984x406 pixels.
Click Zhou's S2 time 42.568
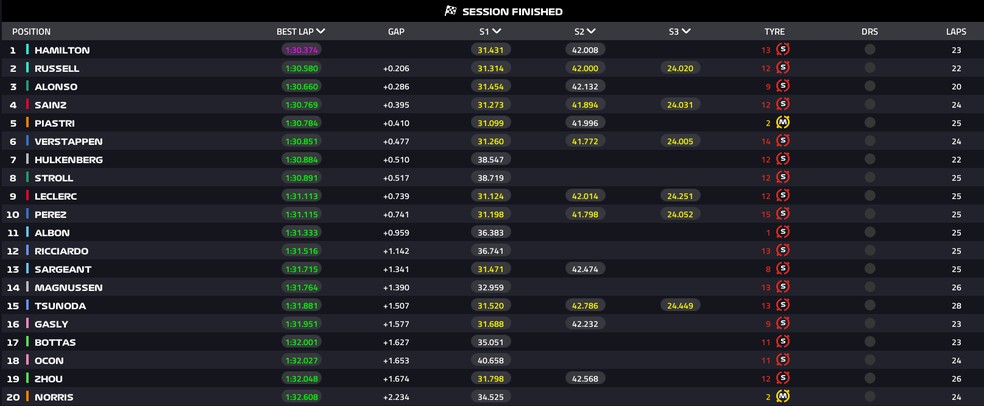(585, 378)
